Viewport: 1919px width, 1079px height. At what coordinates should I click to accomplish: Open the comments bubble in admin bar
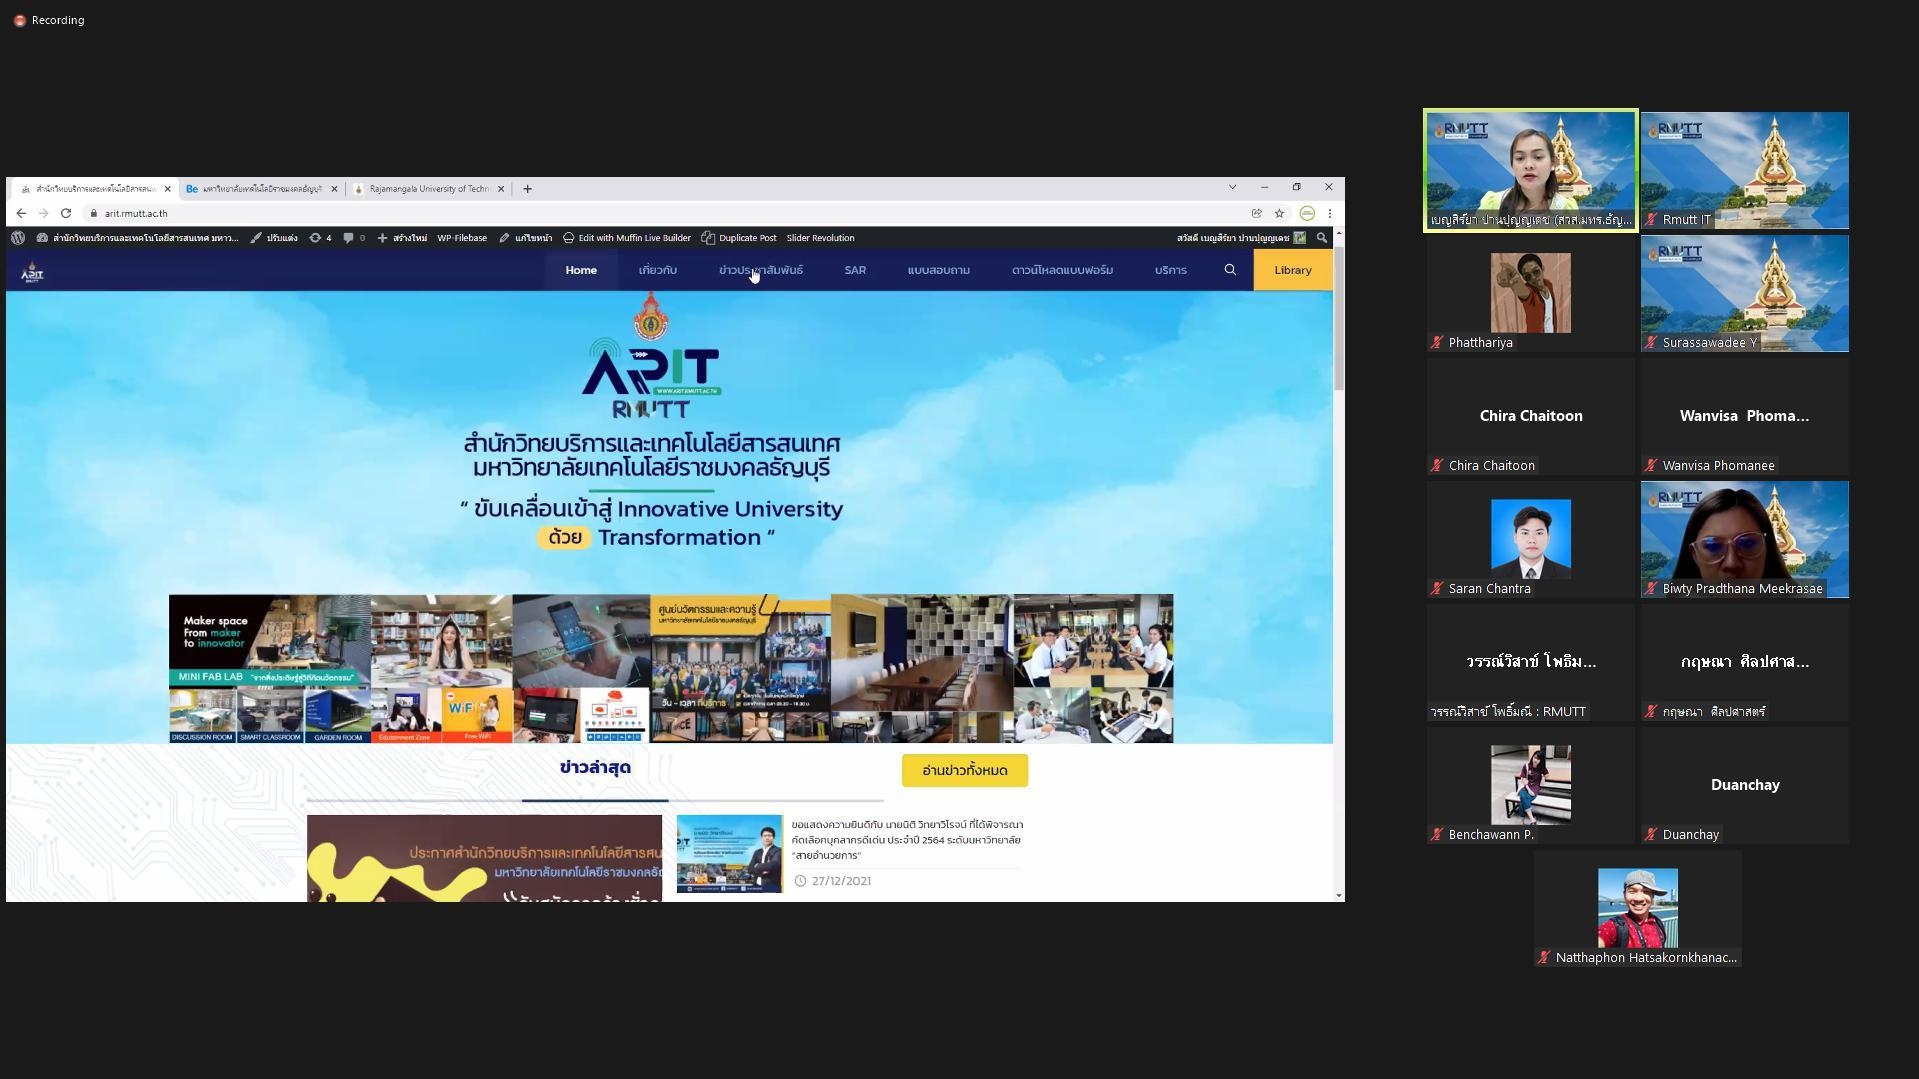354,238
